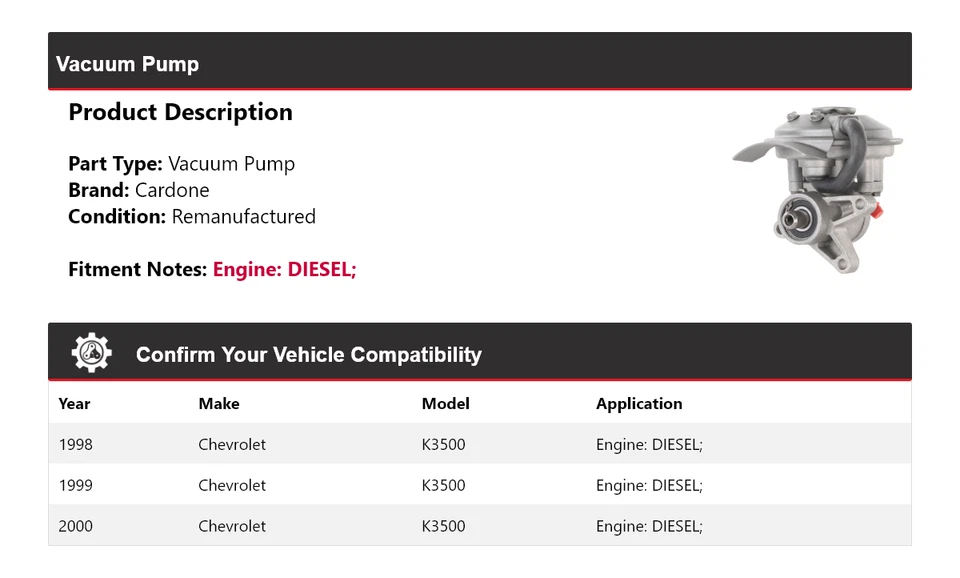Image resolution: width=960 pixels, height=578 pixels.
Task: Click the Application column header
Action: [x=639, y=404]
